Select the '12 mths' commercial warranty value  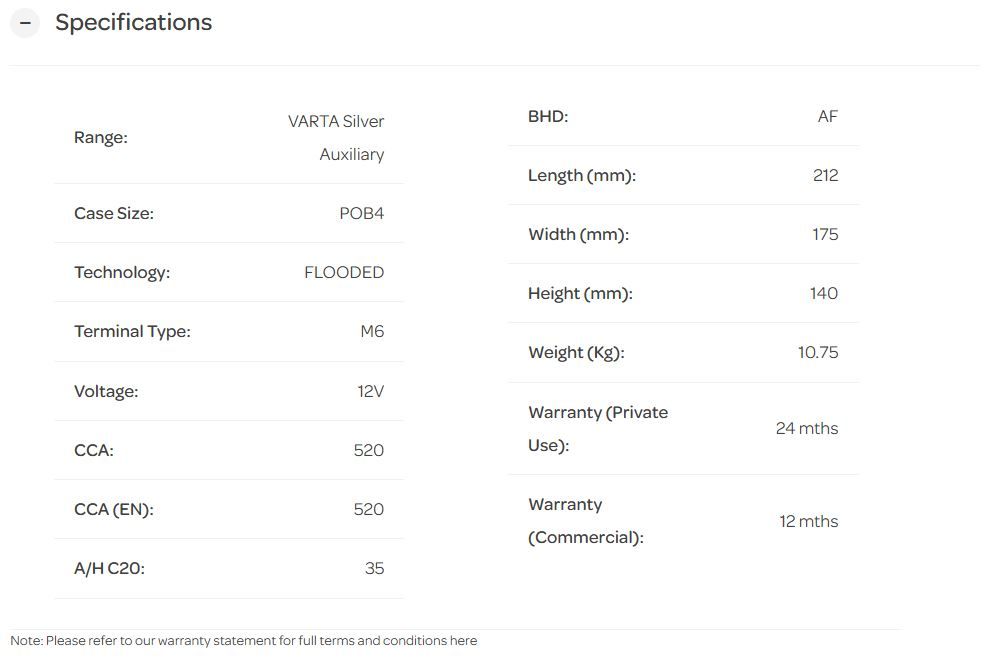click(808, 521)
